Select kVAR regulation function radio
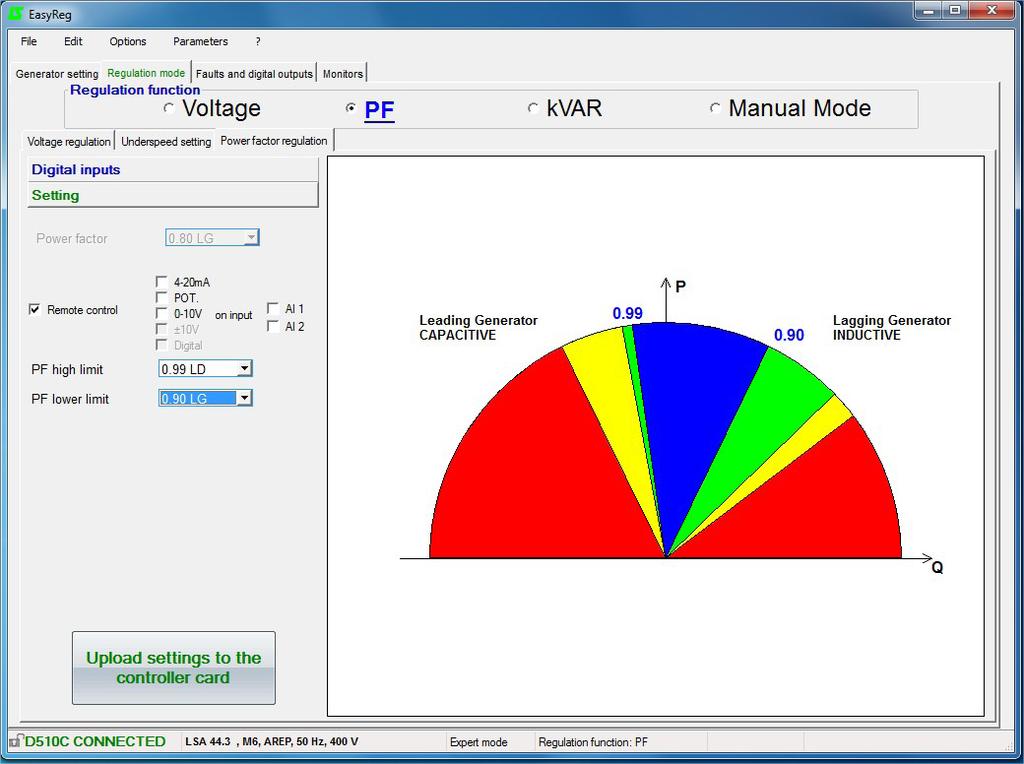 click(x=534, y=108)
